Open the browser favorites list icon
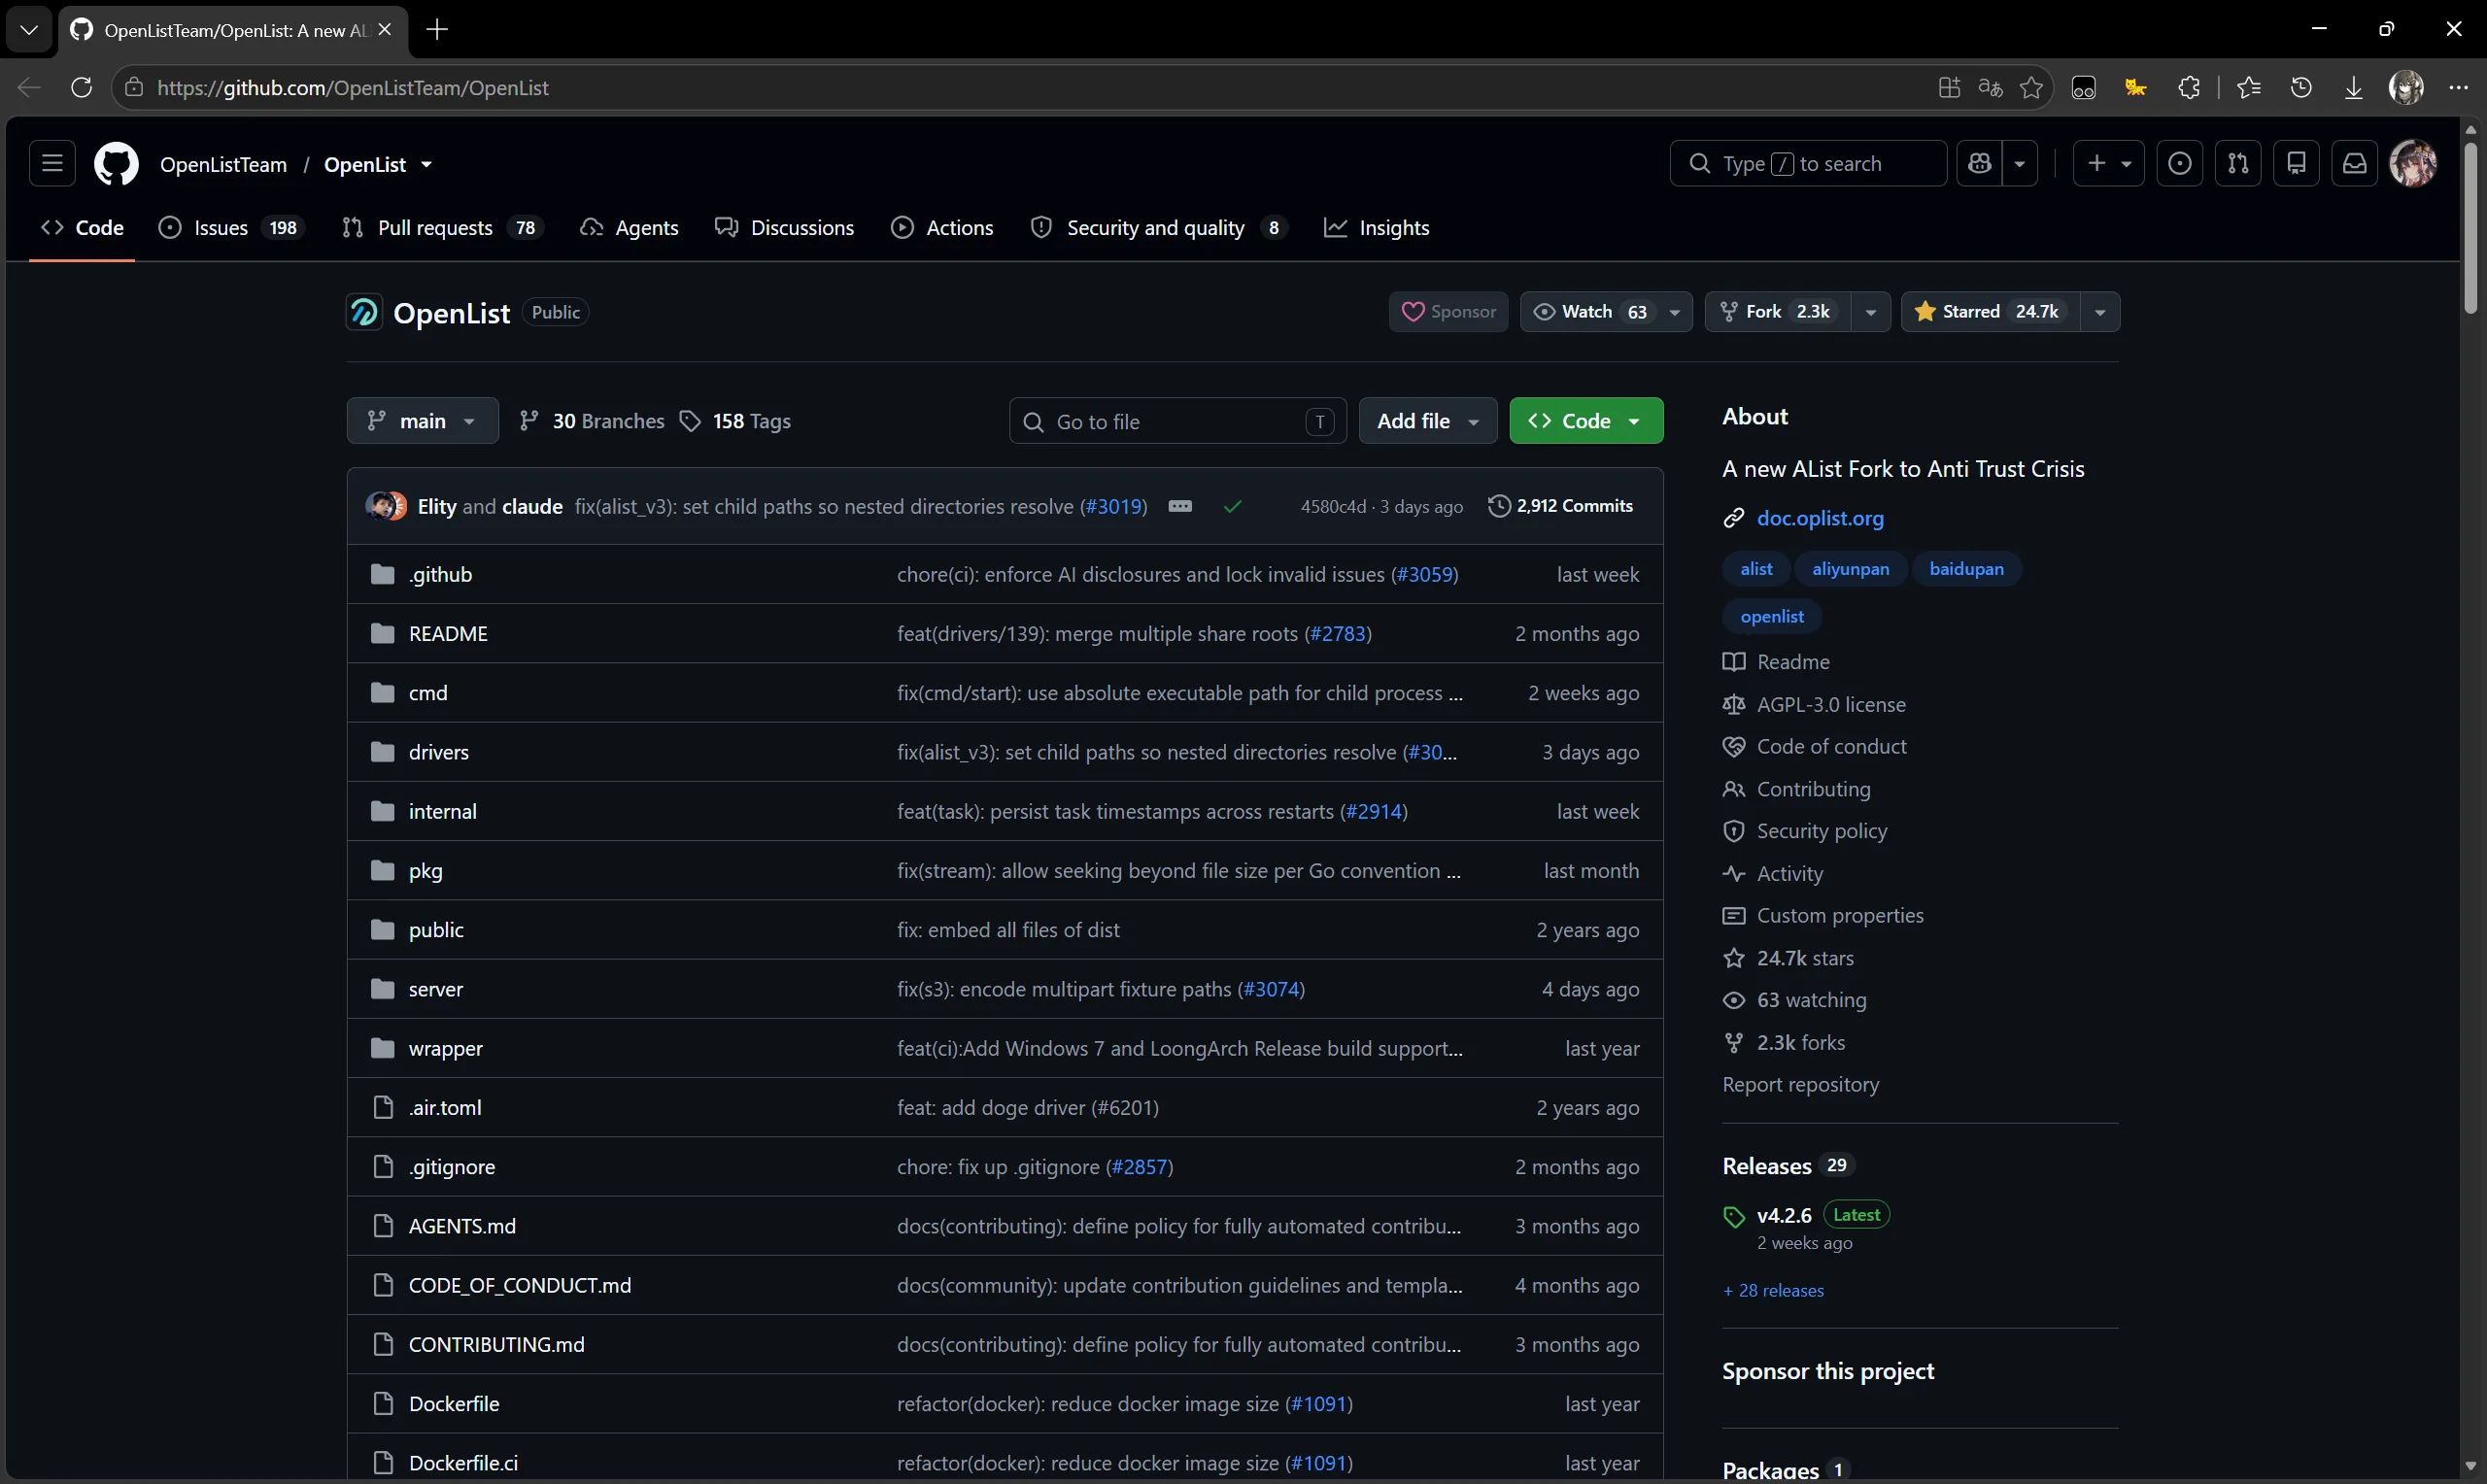The image size is (2487, 1484). (x=2249, y=88)
